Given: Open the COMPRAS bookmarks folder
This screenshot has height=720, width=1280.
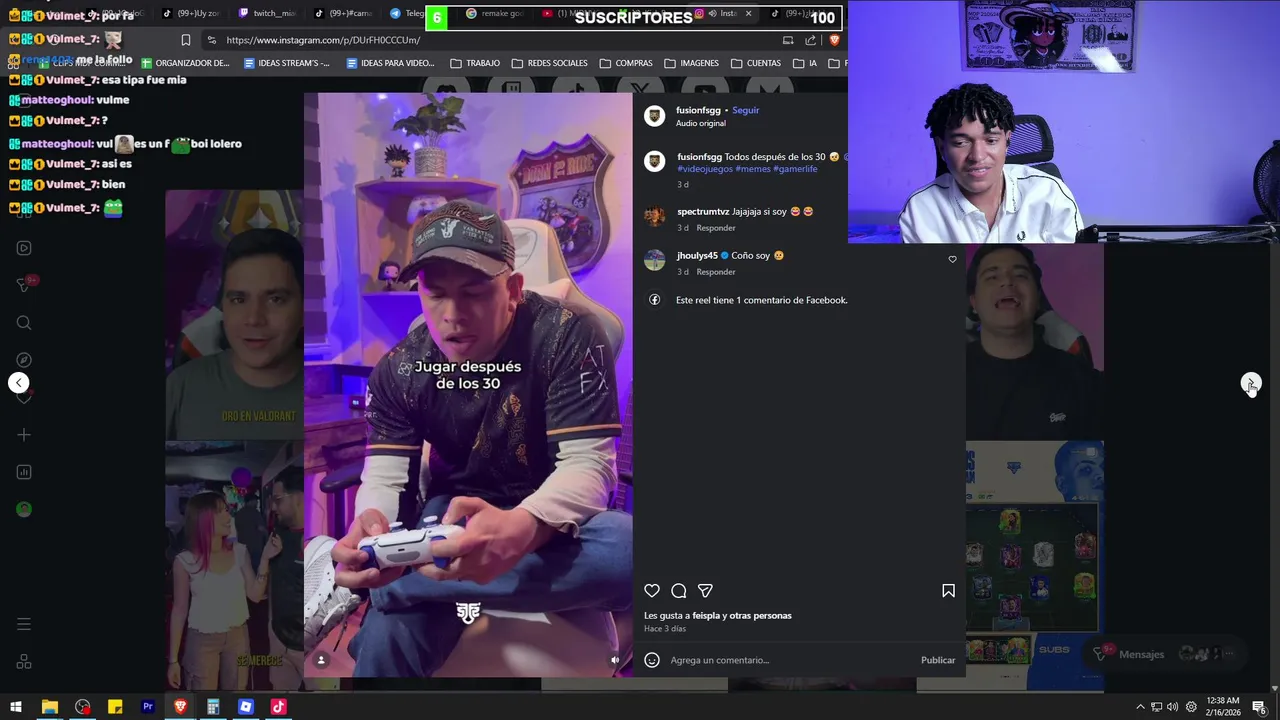Looking at the screenshot, I should pyautogui.click(x=626, y=63).
